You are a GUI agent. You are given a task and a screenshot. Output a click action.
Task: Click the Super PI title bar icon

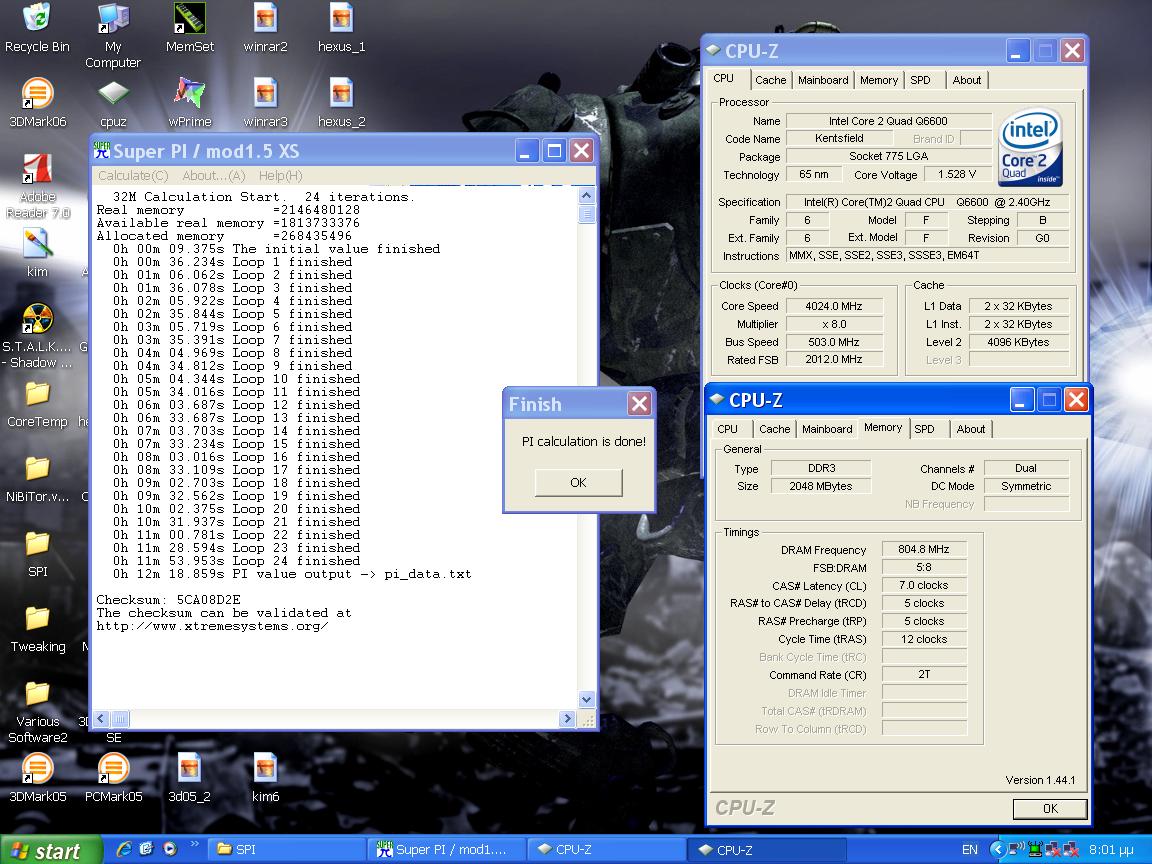(101, 151)
